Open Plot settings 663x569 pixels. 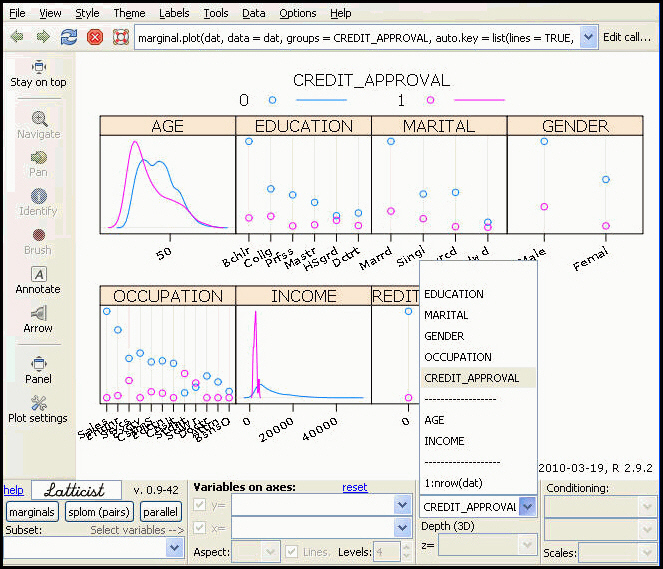click(x=38, y=409)
